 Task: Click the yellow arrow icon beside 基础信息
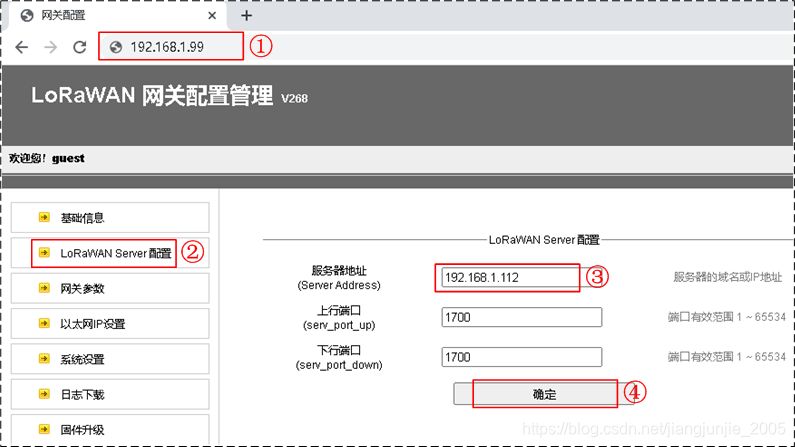(44, 217)
